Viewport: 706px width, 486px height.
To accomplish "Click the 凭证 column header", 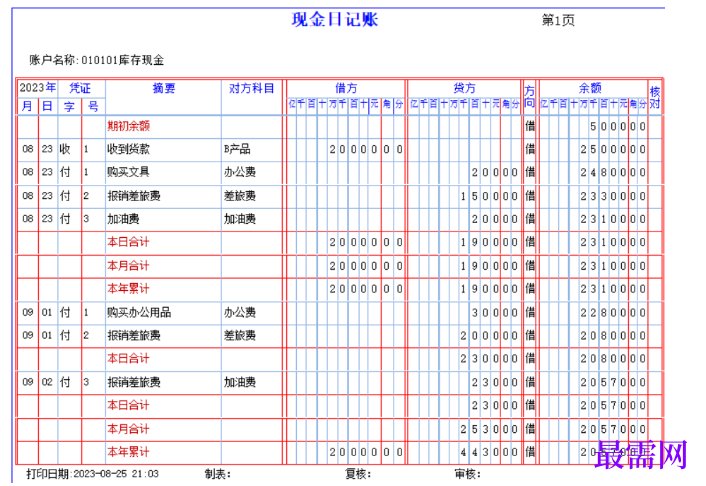I will tap(80, 88).
